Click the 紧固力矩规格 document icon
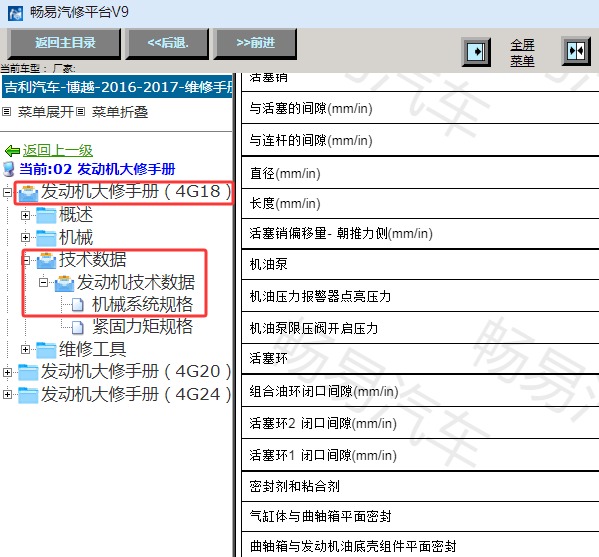 78,327
